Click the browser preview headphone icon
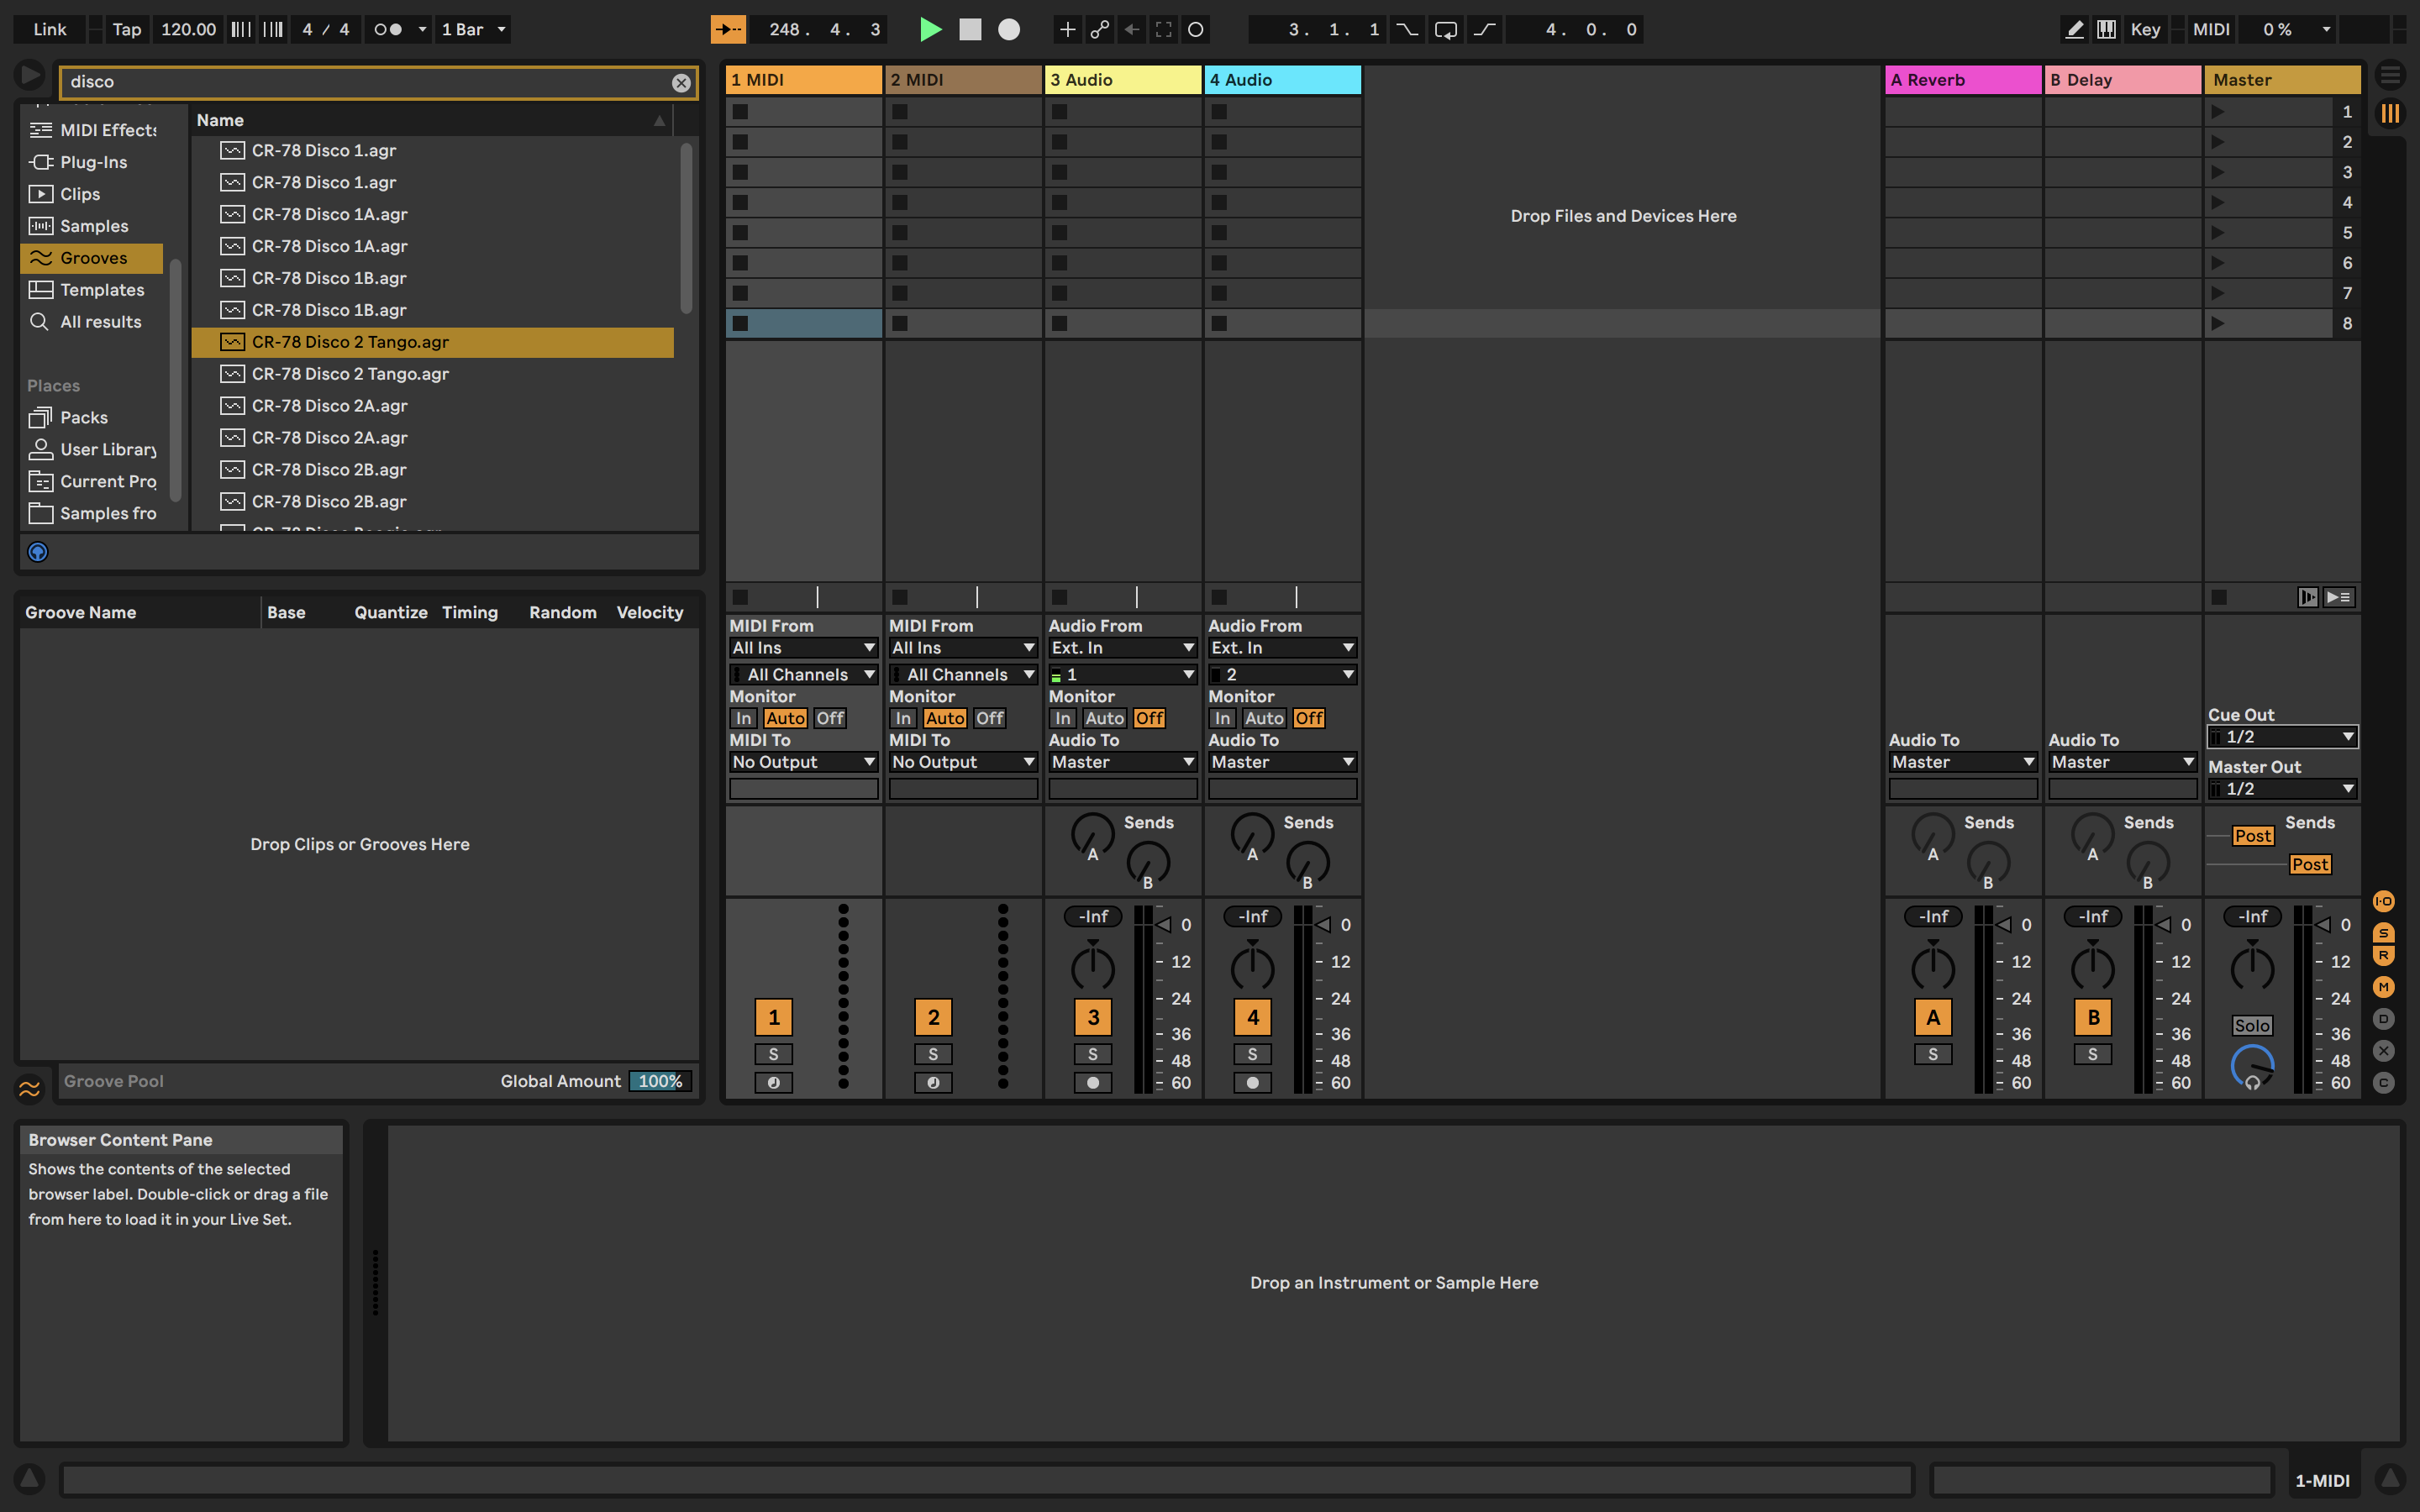 coord(38,552)
